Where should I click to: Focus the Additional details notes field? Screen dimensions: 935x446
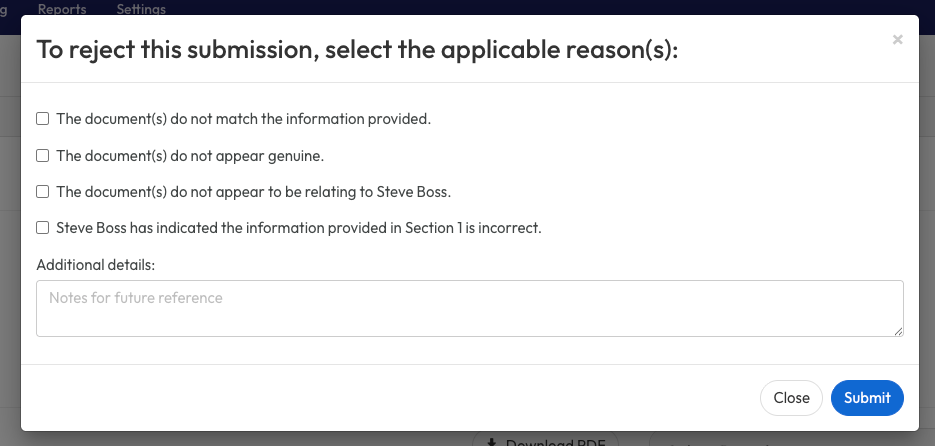(470, 308)
